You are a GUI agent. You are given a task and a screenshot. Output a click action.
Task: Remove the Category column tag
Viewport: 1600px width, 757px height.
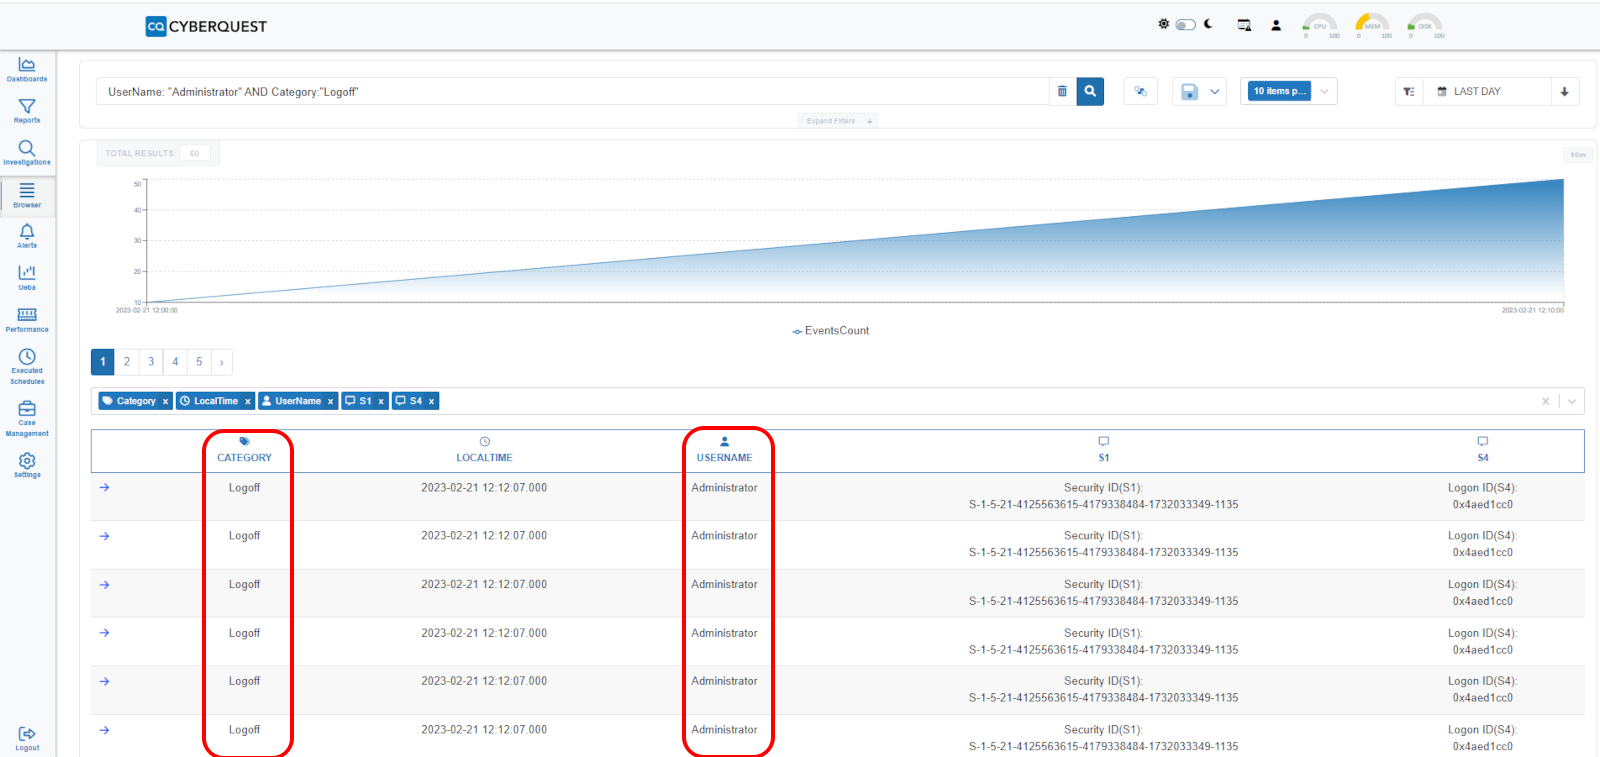(x=165, y=401)
